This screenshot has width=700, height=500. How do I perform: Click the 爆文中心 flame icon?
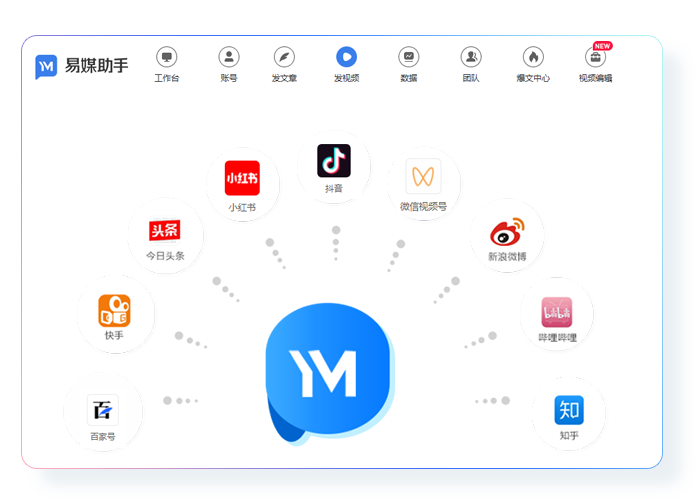533,58
